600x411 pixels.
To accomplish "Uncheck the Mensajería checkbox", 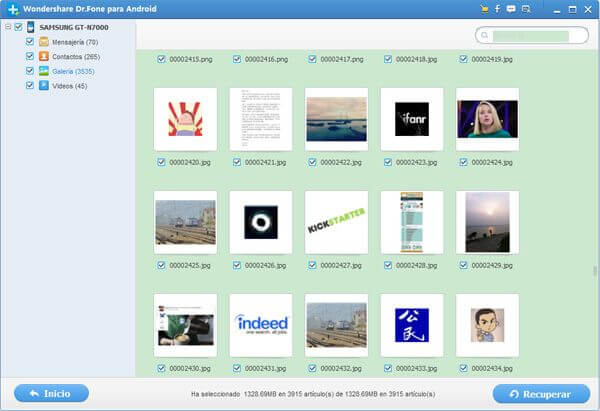I will tap(29, 42).
